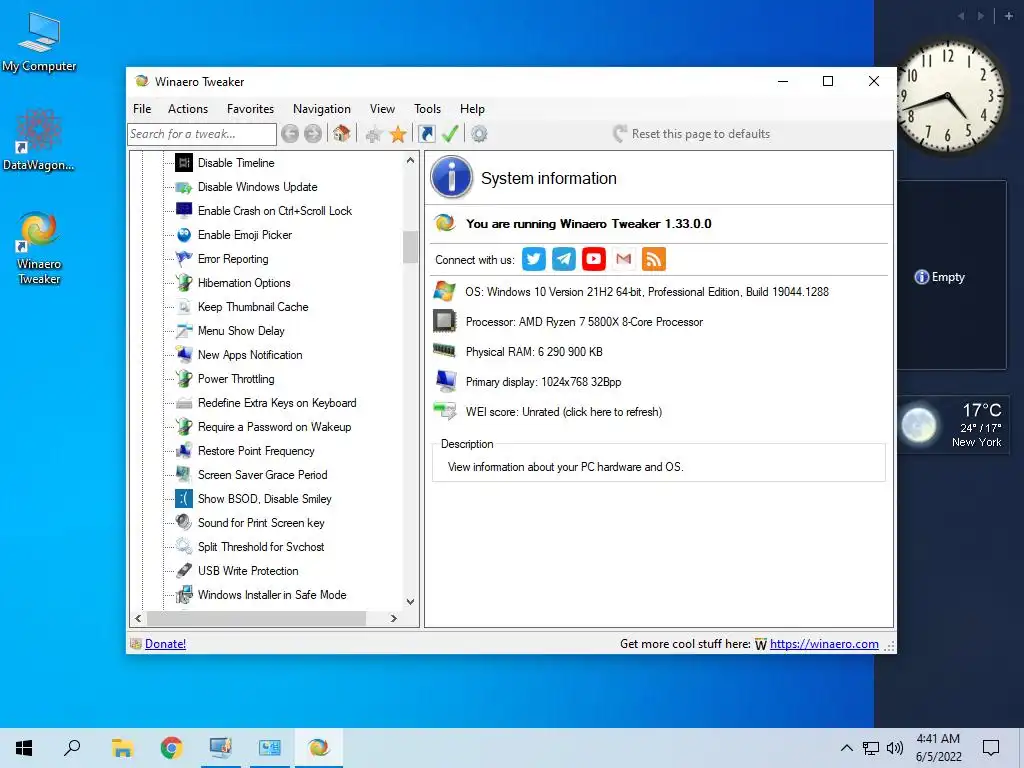Open the Actions menu
This screenshot has width=1024, height=768.
188,109
